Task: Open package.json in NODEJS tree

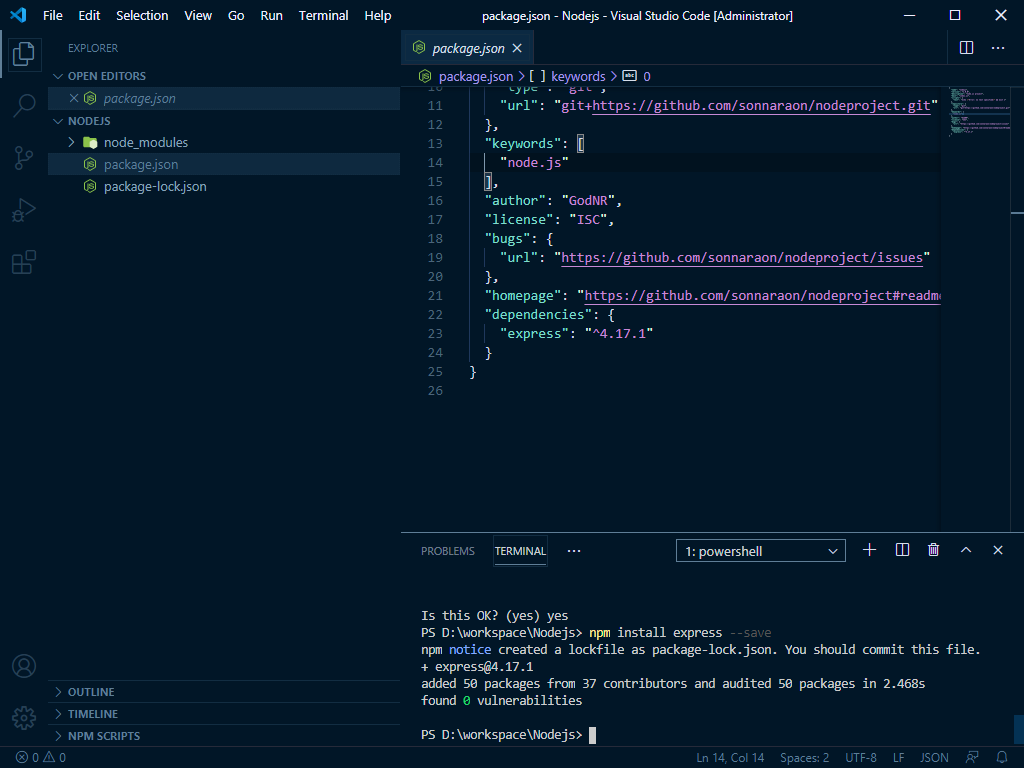Action: coord(224,165)
